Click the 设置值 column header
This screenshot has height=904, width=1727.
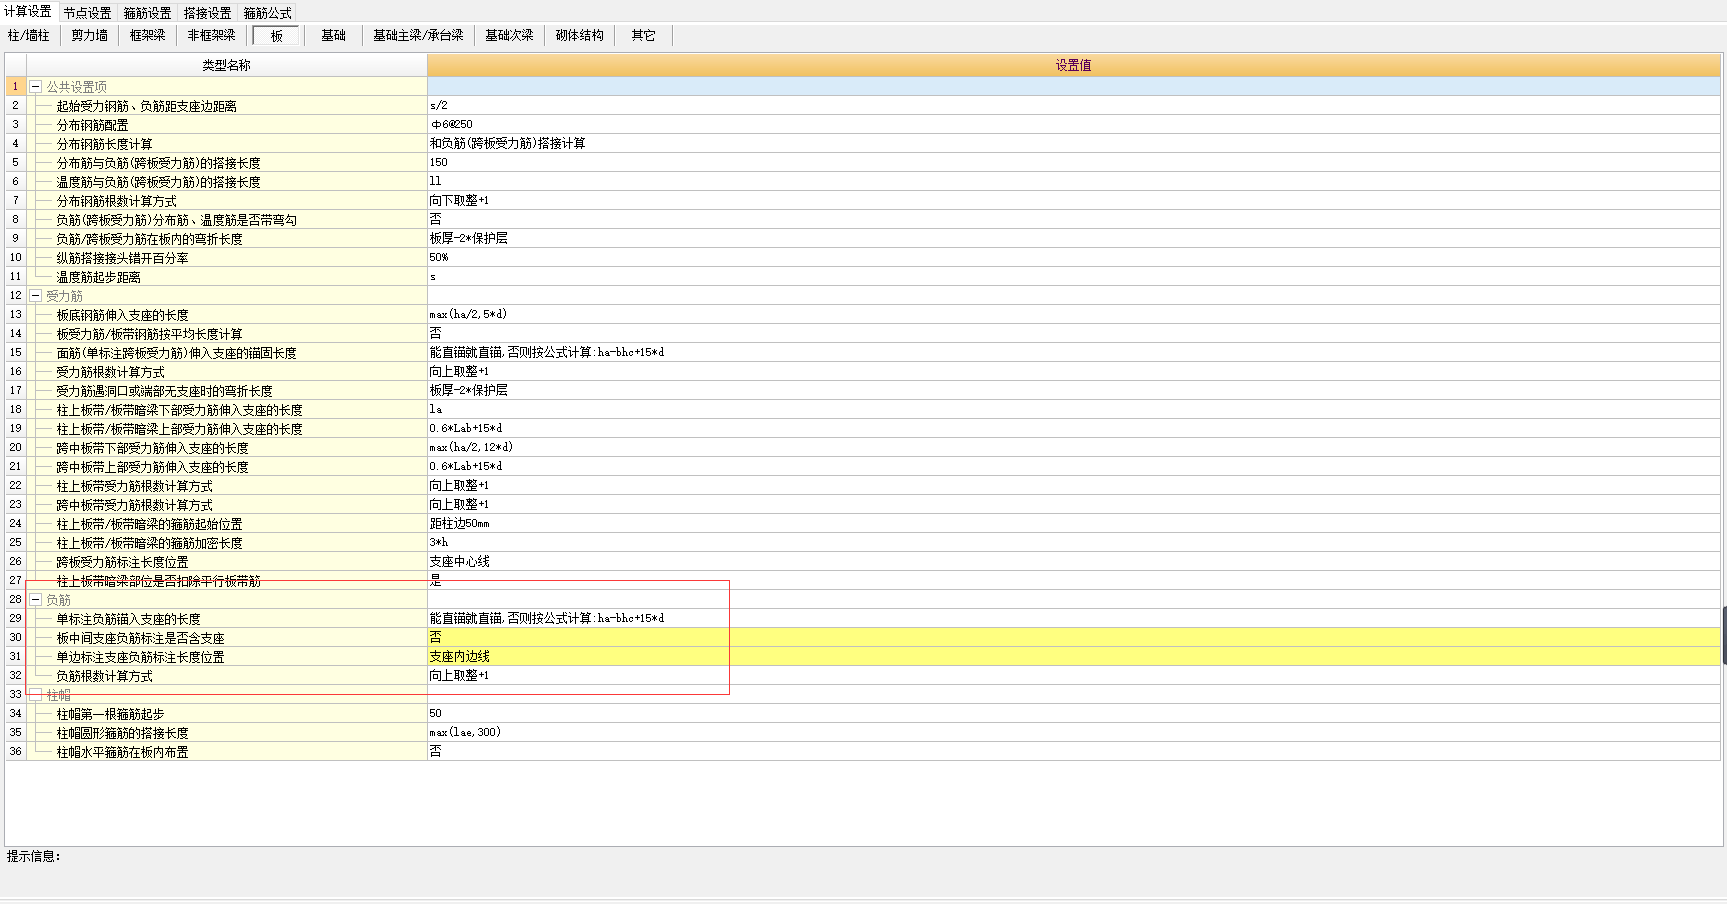click(1074, 65)
